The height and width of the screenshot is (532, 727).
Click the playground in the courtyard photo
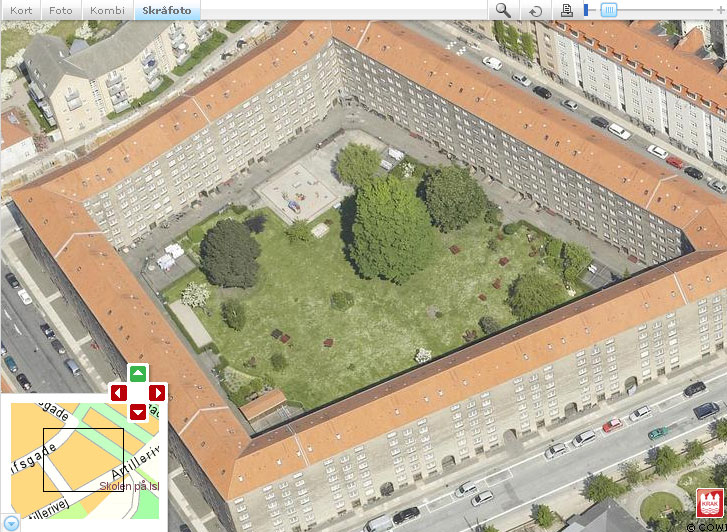297,192
